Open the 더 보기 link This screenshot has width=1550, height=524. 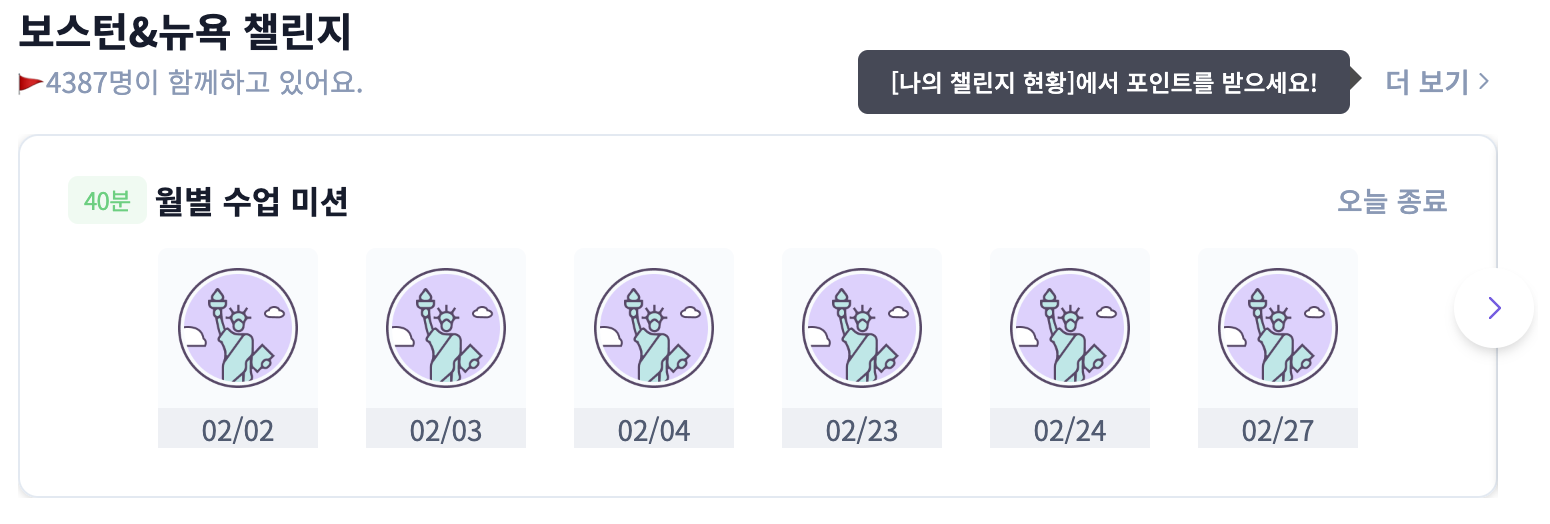[1438, 82]
